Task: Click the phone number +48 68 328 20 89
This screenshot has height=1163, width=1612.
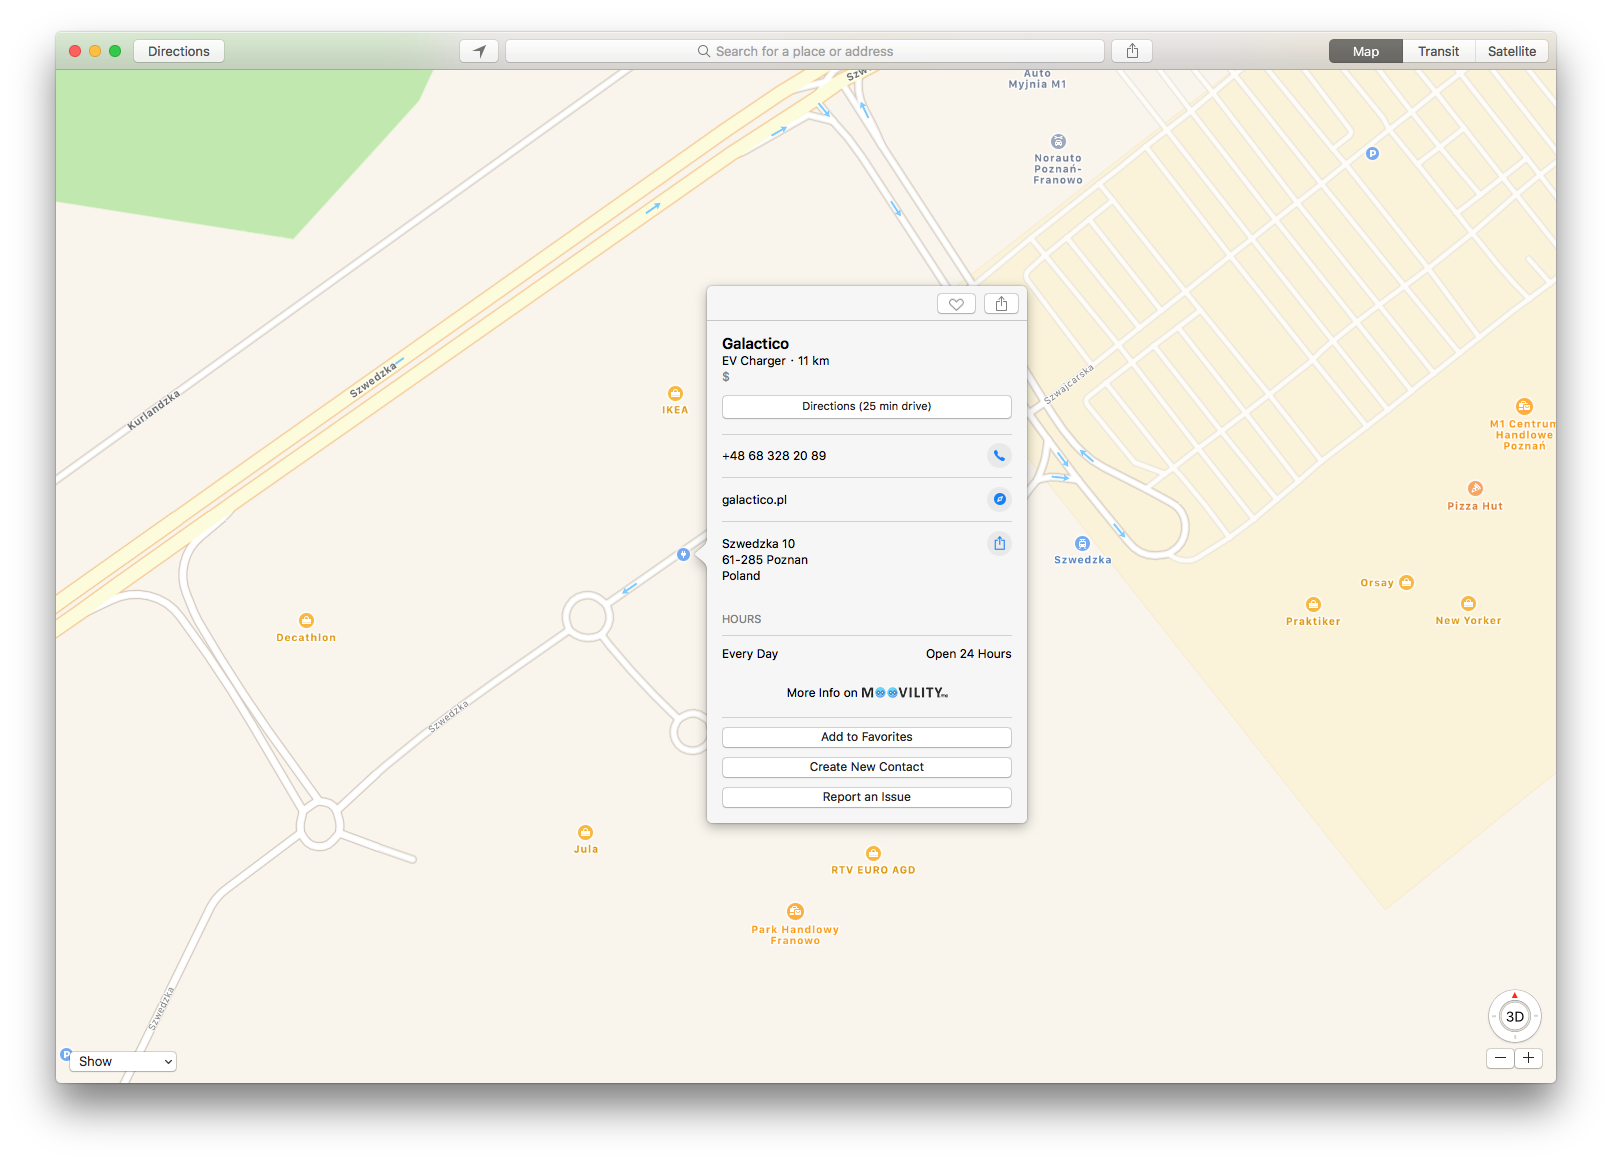Action: click(x=774, y=456)
